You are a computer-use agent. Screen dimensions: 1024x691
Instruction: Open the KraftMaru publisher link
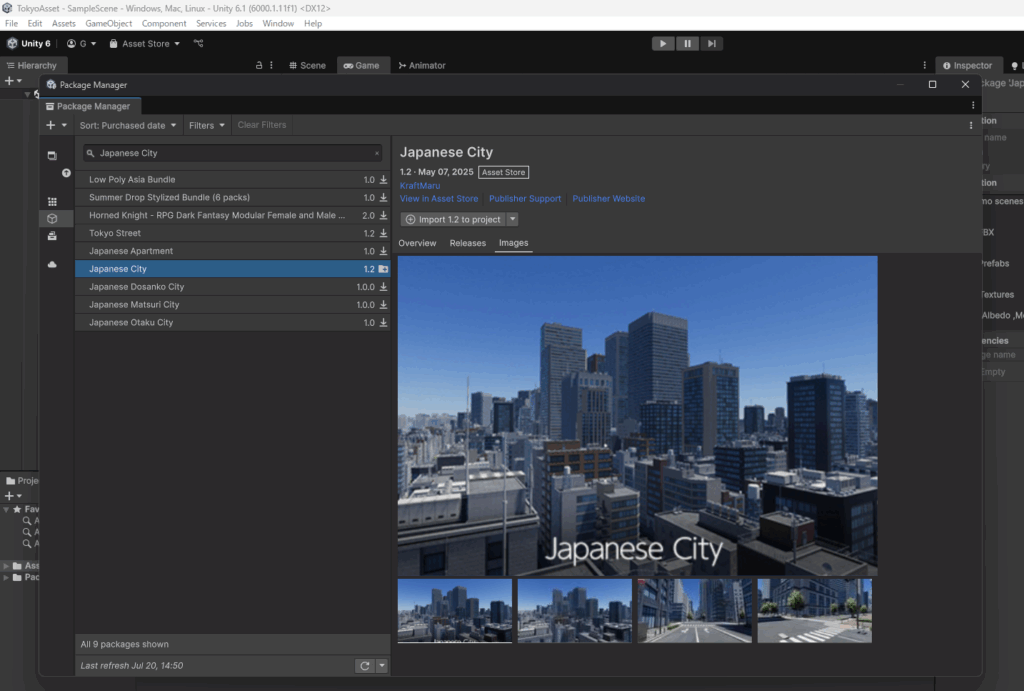pos(420,185)
